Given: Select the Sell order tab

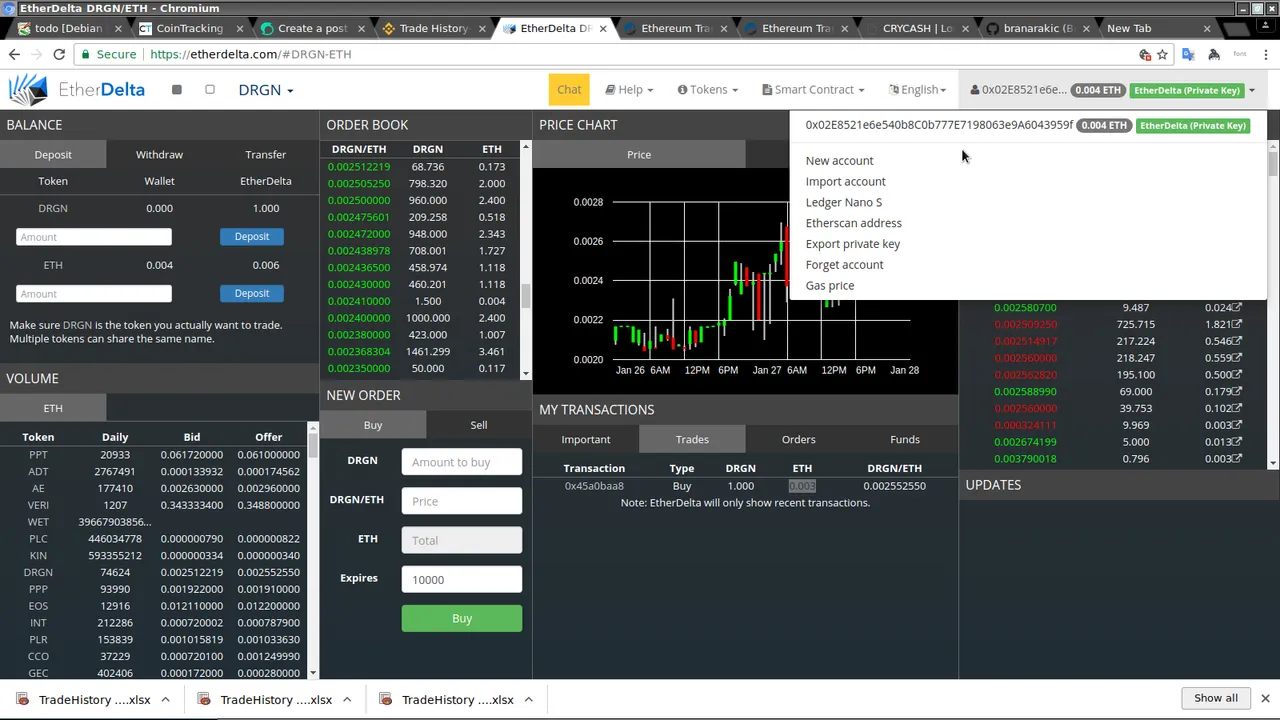Looking at the screenshot, I should click(479, 425).
